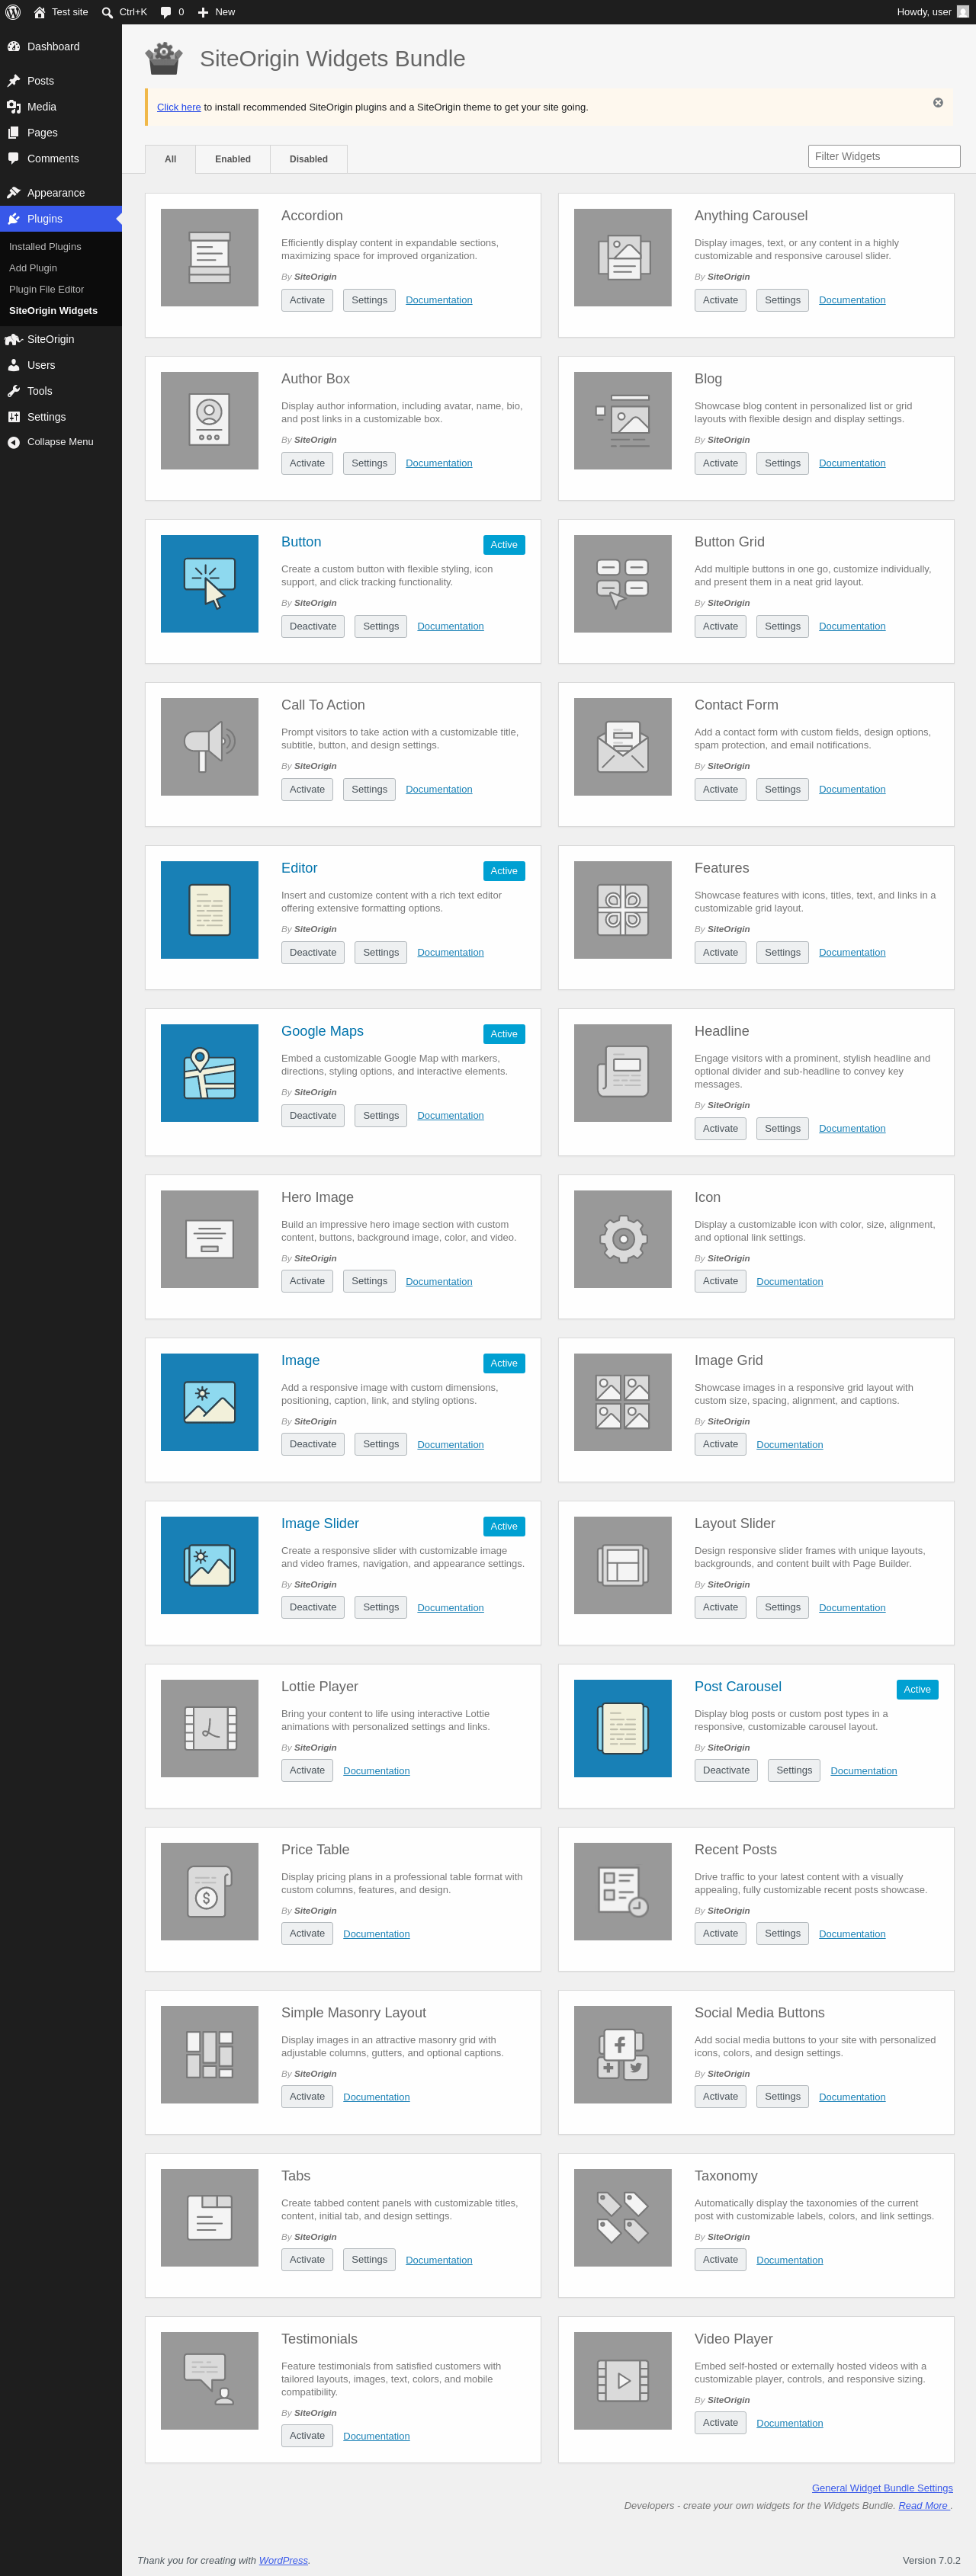Activate the Video Player widget

pos(720,2422)
